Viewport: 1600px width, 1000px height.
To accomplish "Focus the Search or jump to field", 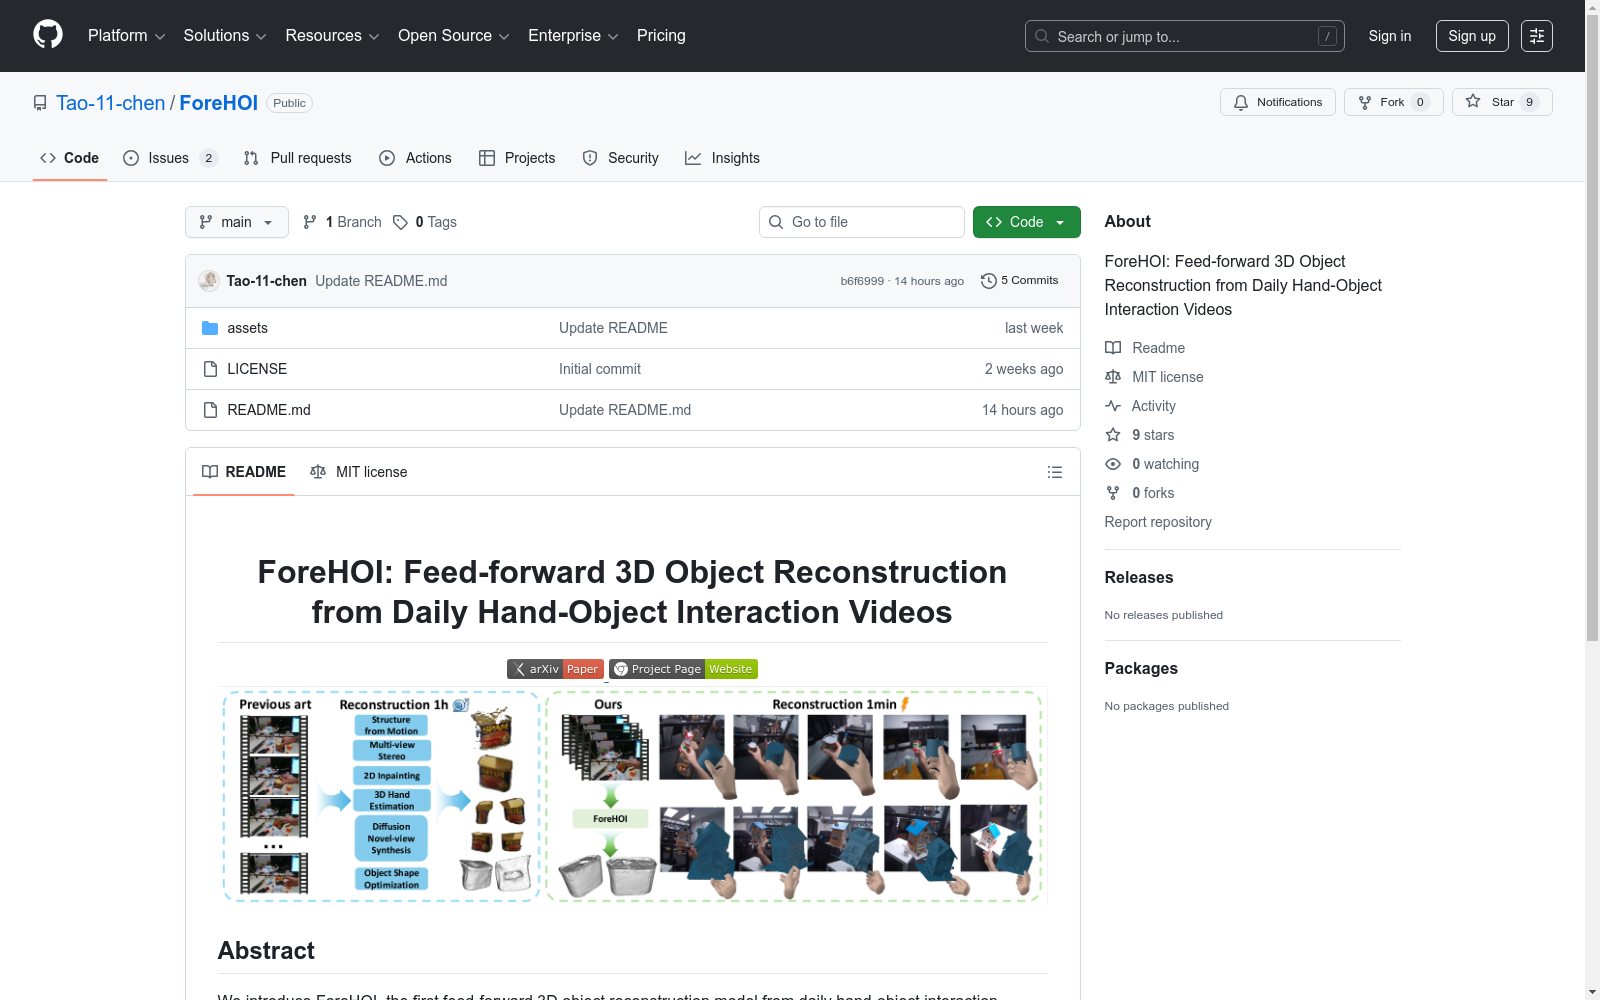I will (x=1184, y=36).
